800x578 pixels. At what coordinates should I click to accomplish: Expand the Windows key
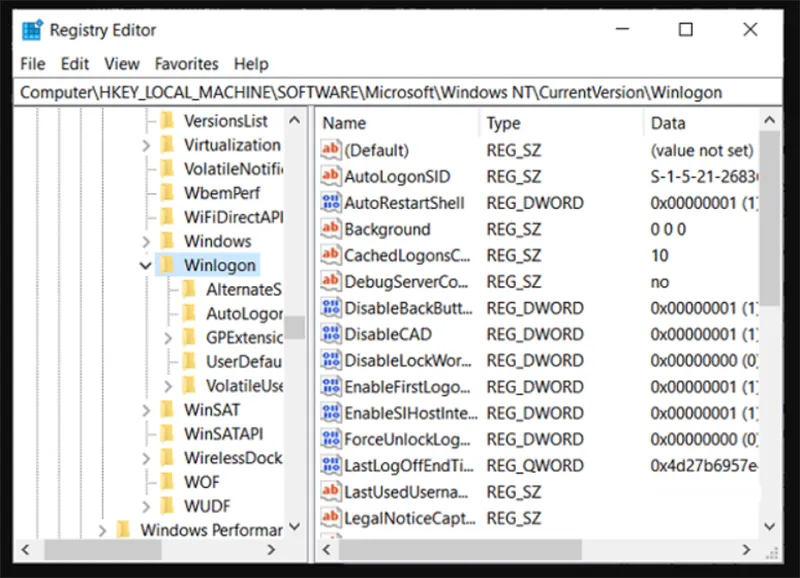pyautogui.click(x=146, y=241)
